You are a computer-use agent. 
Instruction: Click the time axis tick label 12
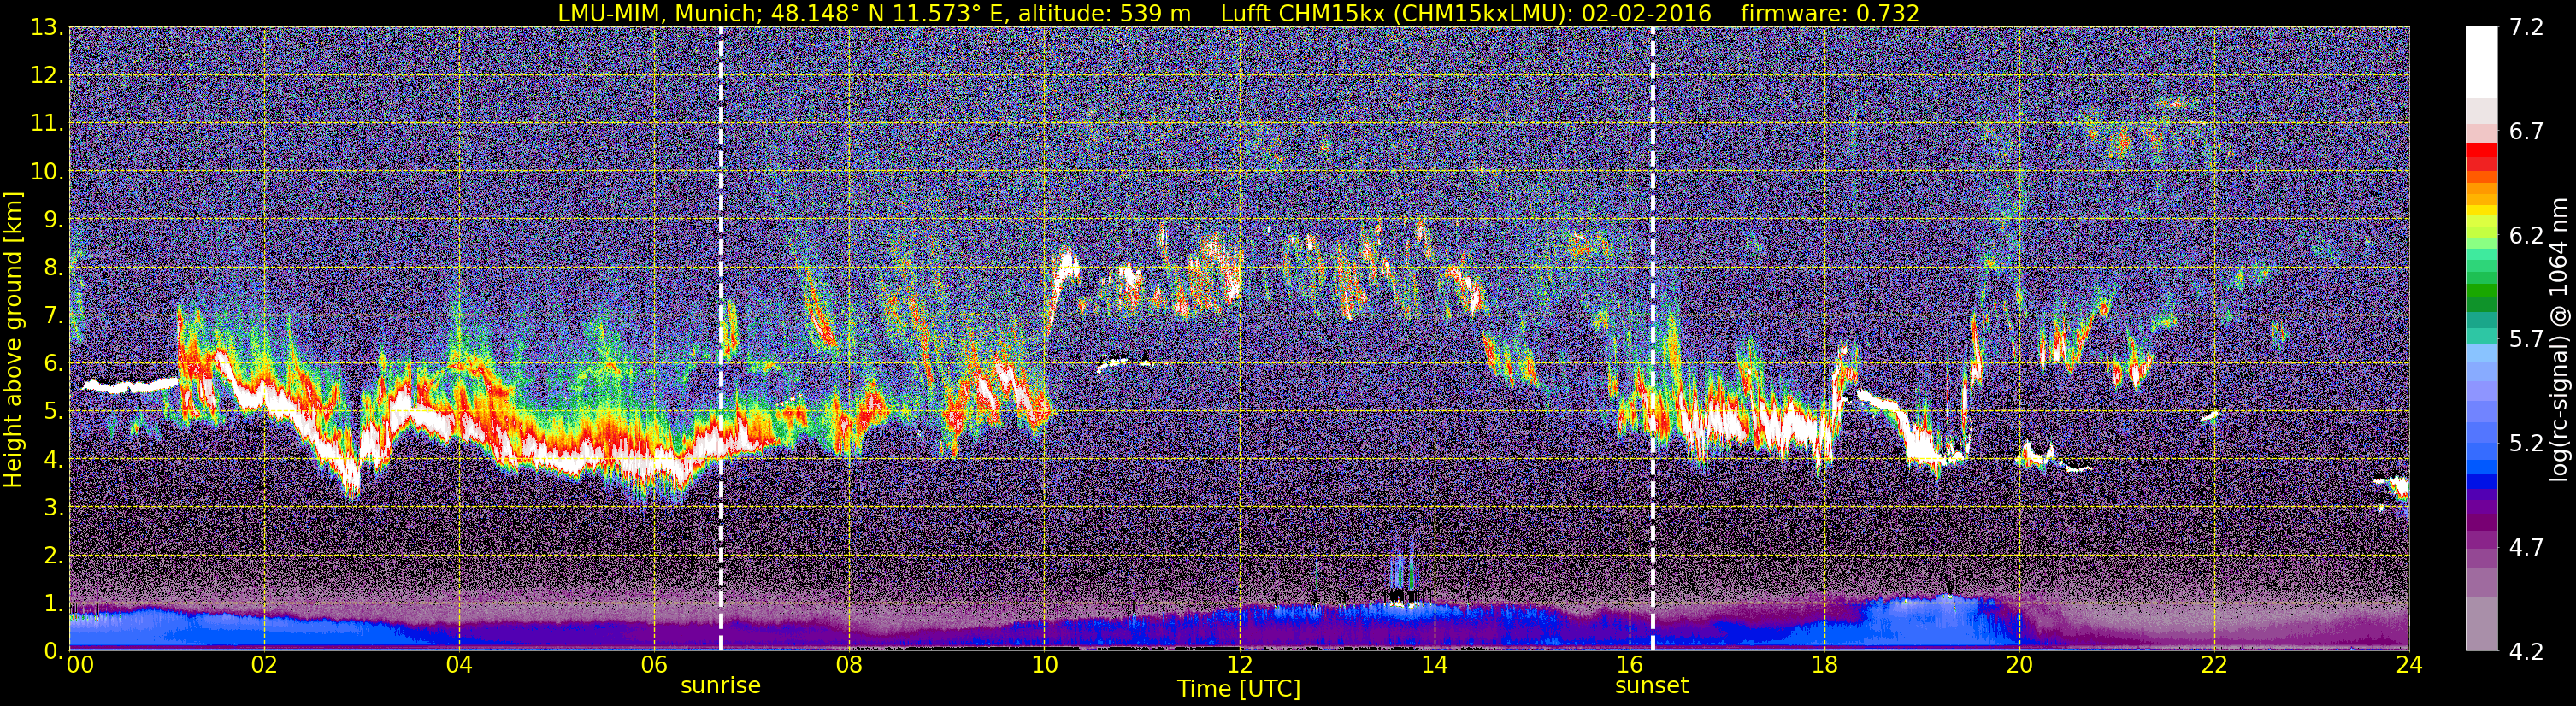[x=1239, y=665]
